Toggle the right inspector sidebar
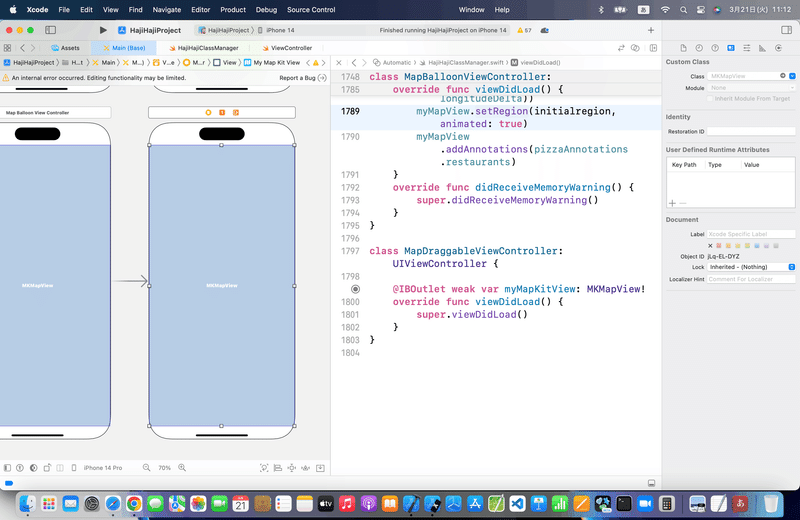The image size is (800, 520). pos(786,30)
